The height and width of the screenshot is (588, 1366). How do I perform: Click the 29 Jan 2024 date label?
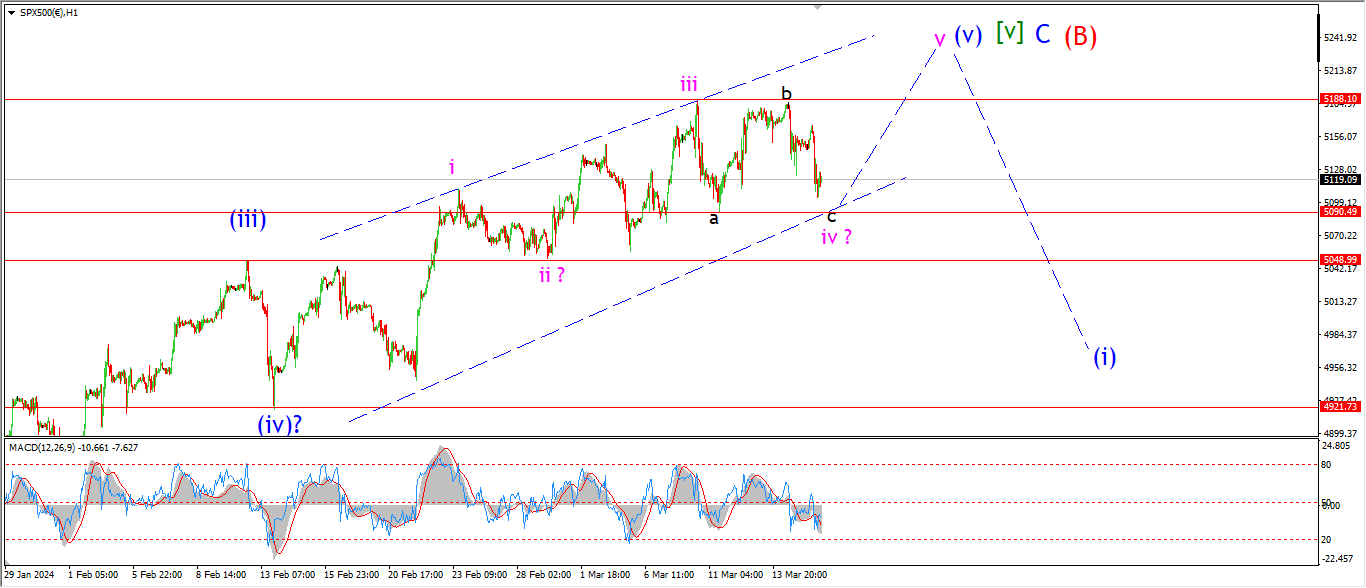tap(28, 575)
